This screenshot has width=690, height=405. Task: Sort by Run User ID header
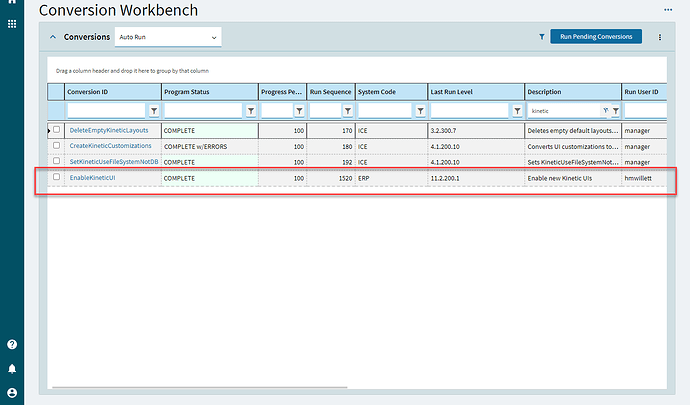click(644, 92)
